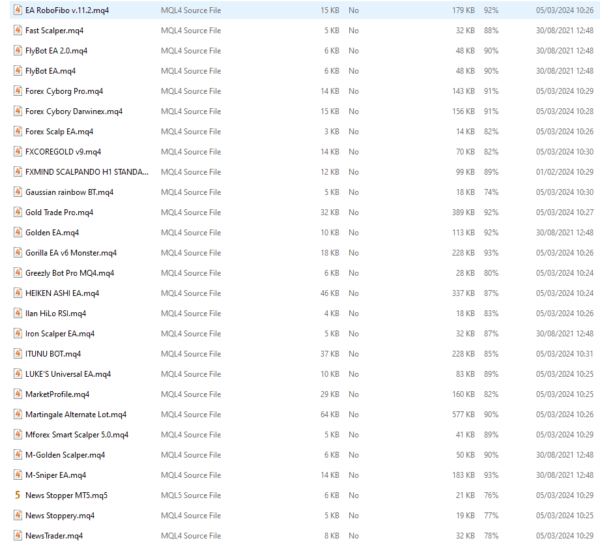Click the Fast Scalper.mq4 file icon

click(x=18, y=30)
